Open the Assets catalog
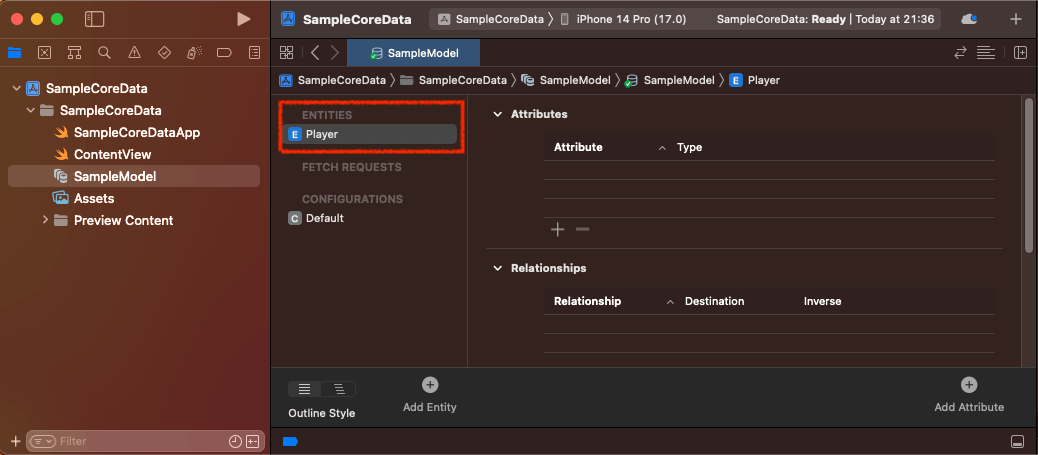 tap(94, 198)
